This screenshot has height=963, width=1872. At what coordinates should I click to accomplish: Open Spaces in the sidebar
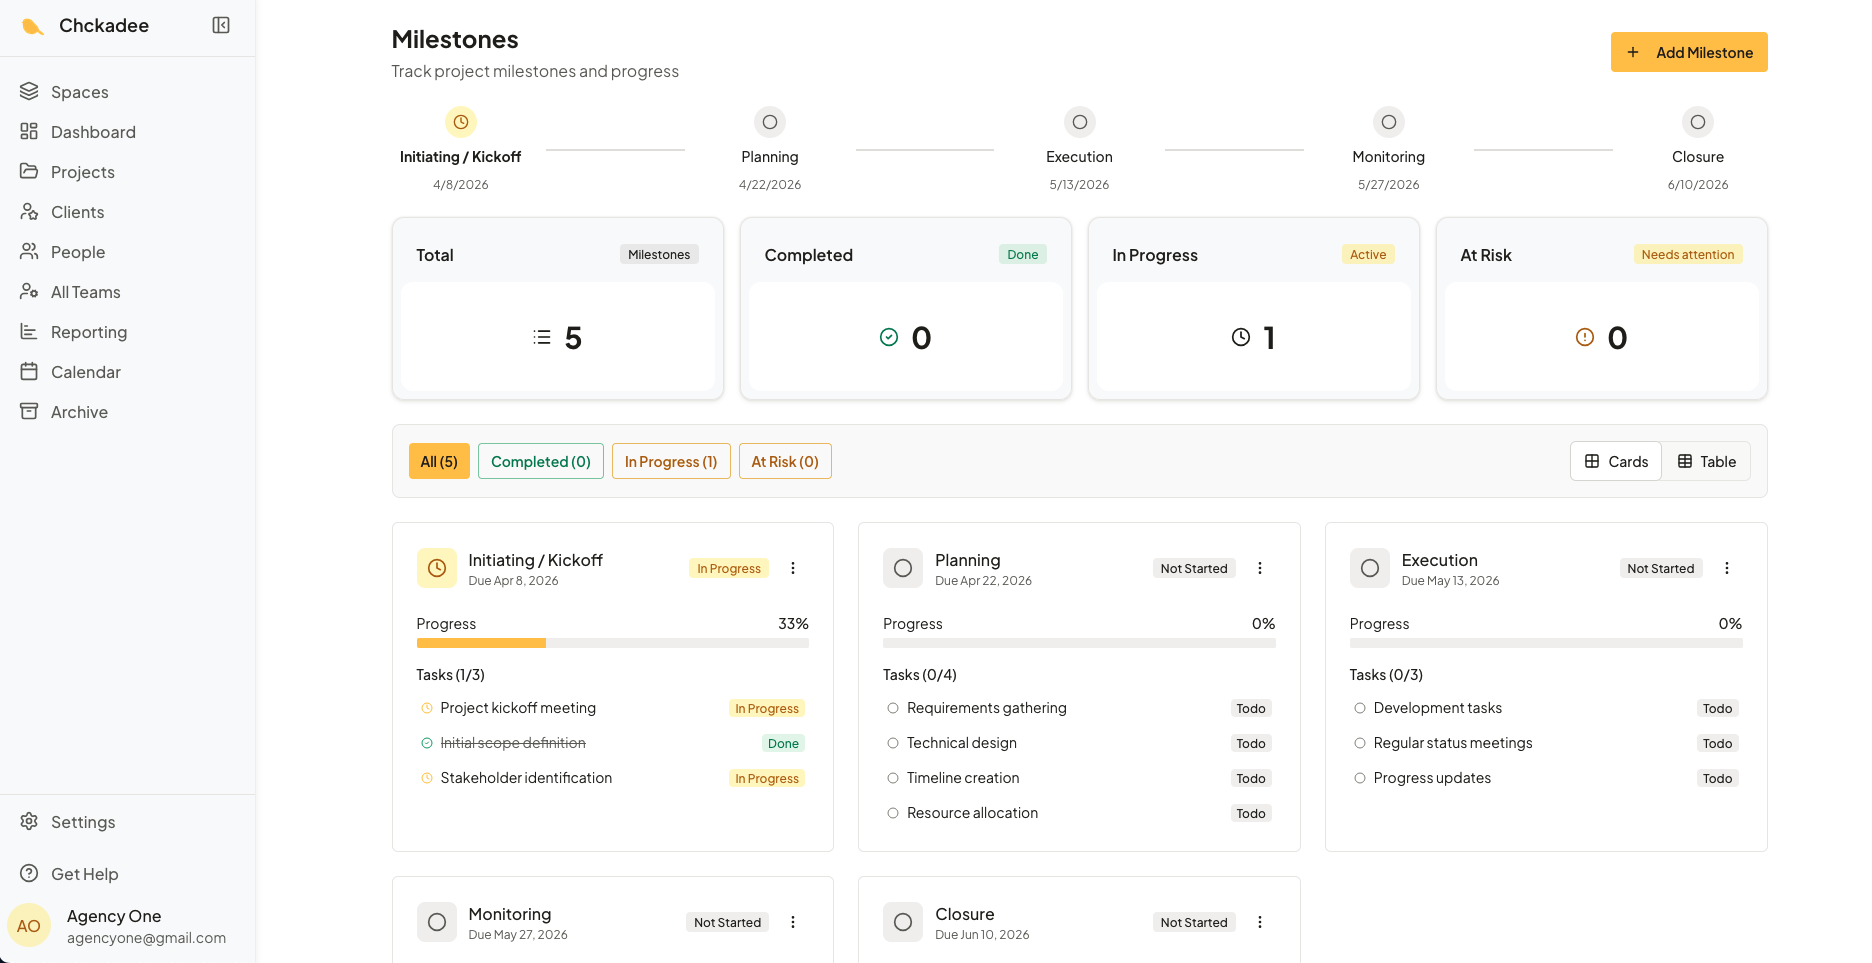click(80, 92)
